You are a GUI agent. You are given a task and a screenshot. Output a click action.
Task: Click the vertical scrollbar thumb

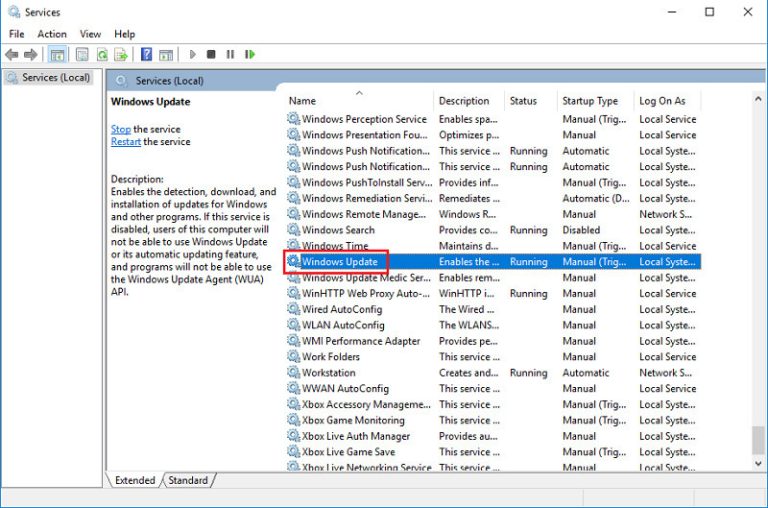pyautogui.click(x=758, y=440)
